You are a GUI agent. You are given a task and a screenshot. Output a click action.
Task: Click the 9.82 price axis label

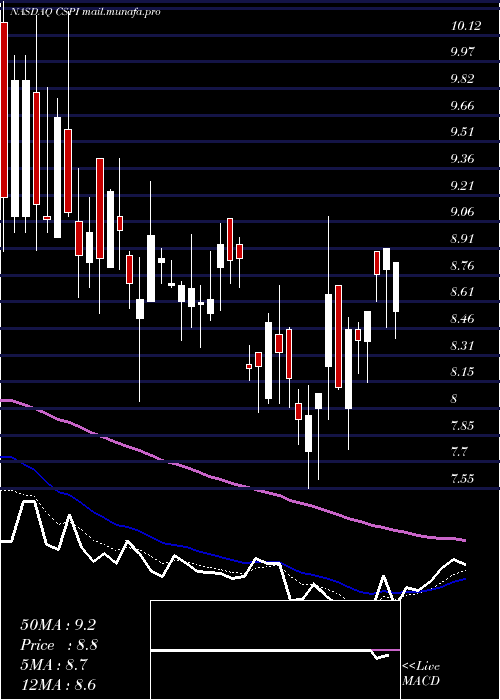[x=464, y=79]
